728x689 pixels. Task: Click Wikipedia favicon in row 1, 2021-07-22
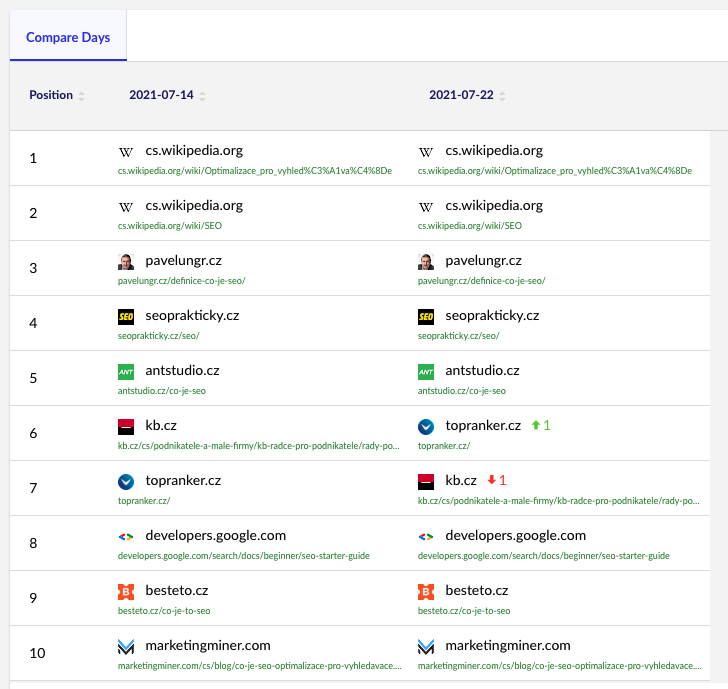tap(426, 152)
